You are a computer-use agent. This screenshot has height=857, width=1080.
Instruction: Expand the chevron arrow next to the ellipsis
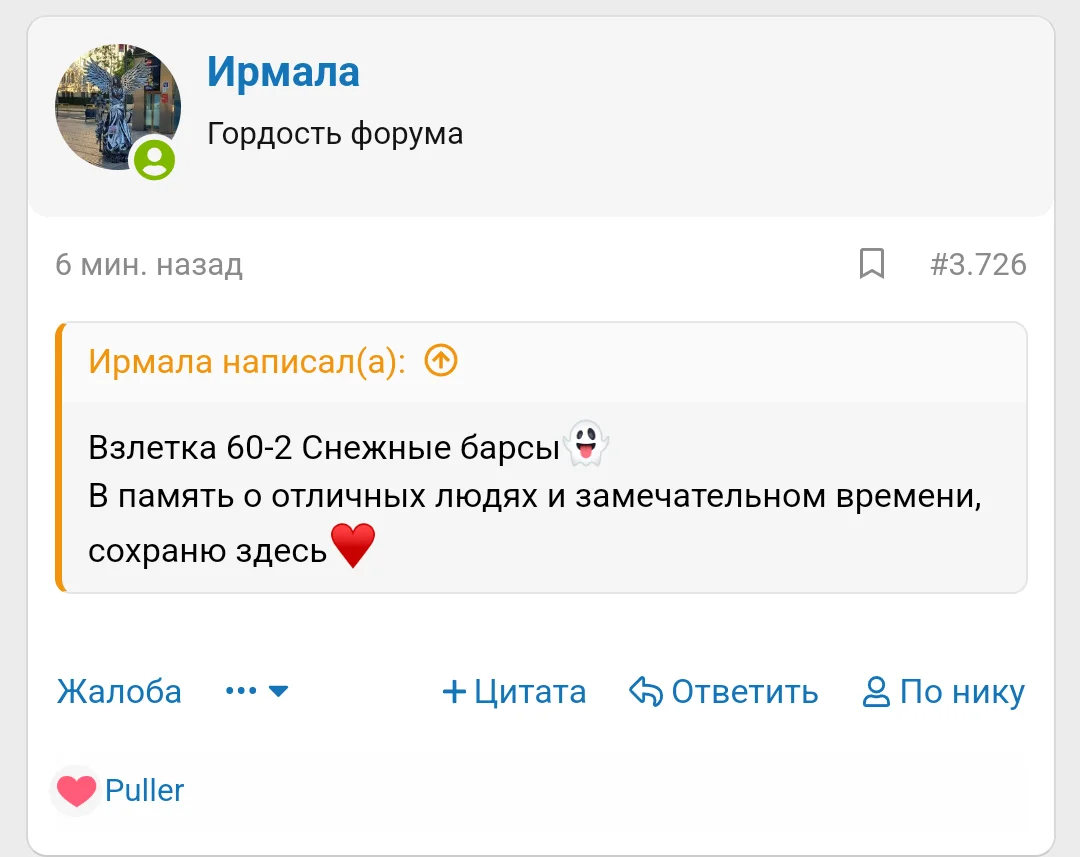[279, 691]
